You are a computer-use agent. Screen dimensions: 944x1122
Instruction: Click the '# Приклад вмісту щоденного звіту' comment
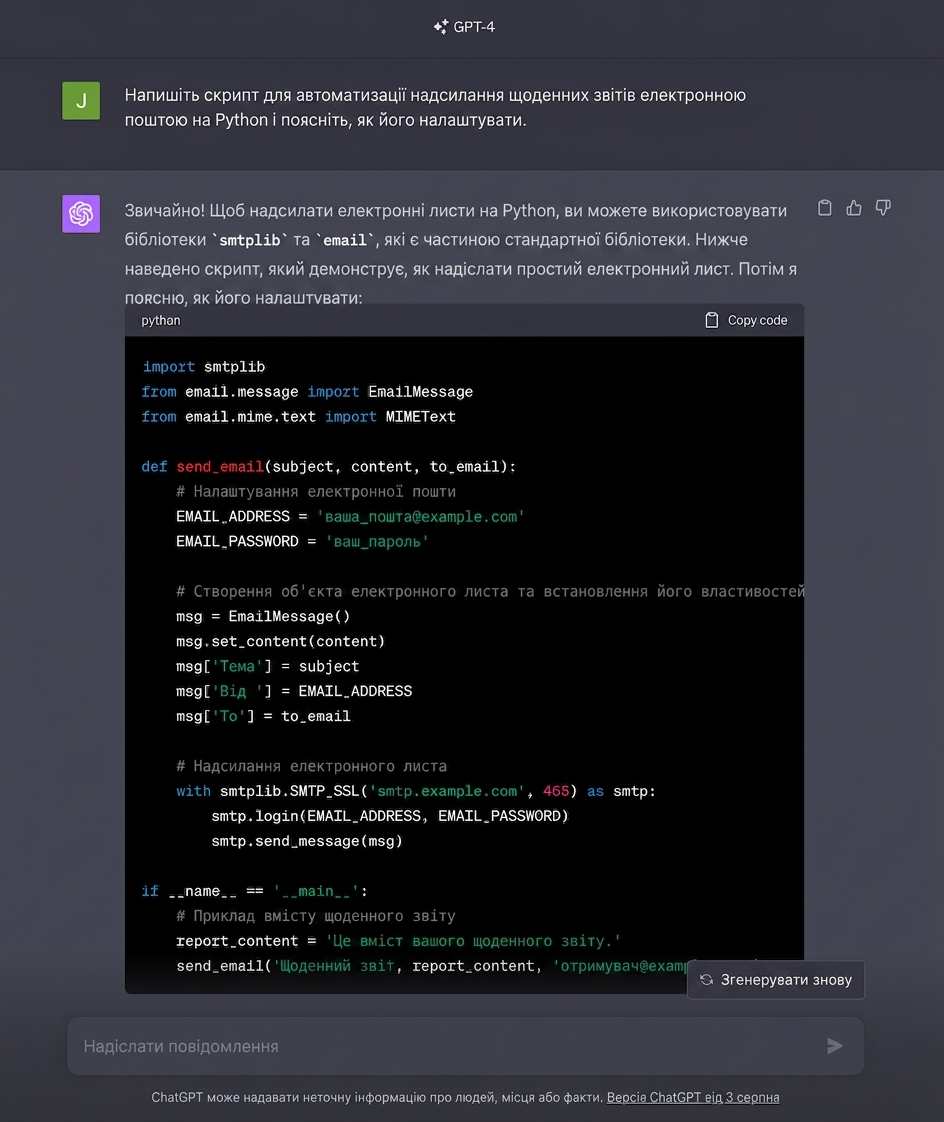(316, 916)
